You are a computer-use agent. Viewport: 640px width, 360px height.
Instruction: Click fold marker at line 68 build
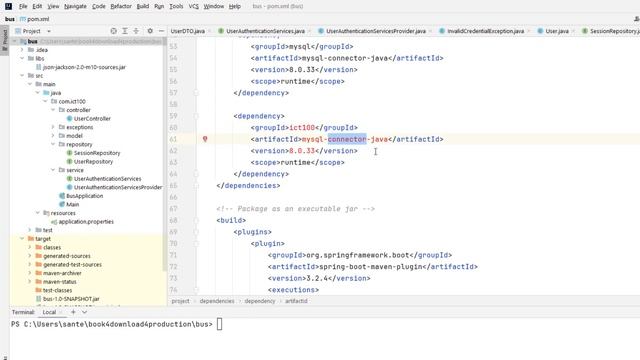pos(196,220)
